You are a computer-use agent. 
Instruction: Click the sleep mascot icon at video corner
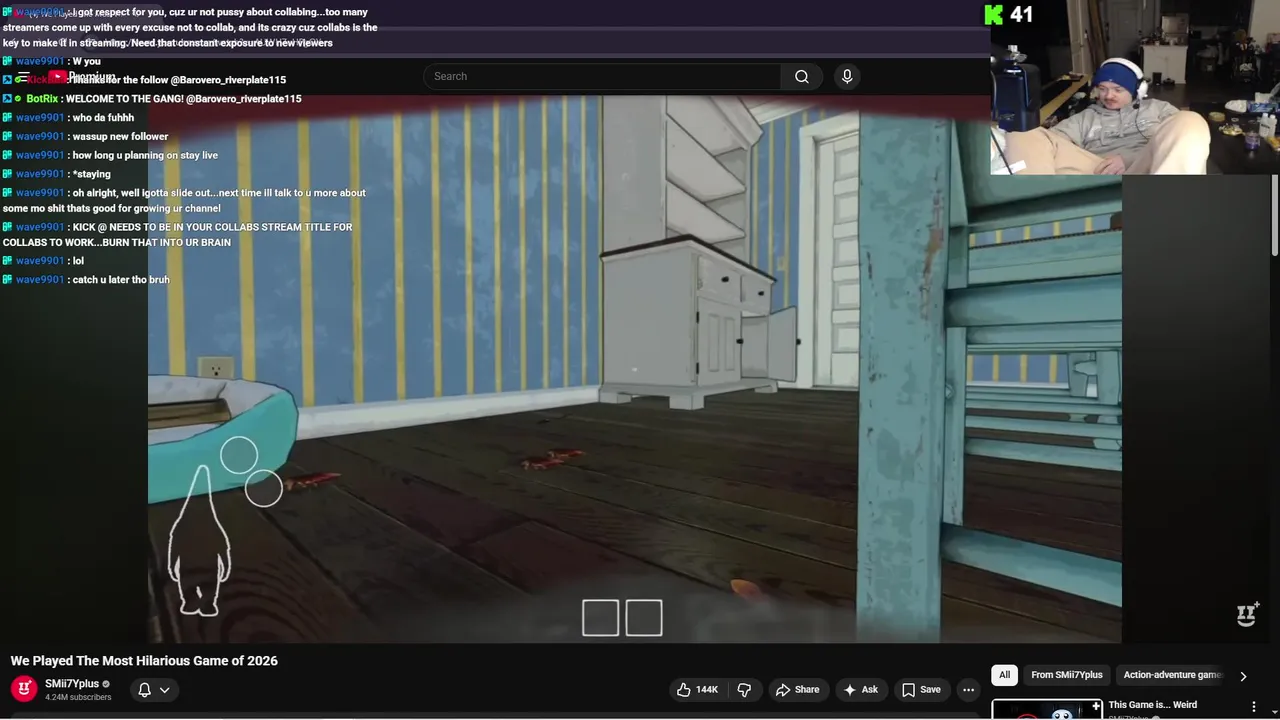pyautogui.click(x=1247, y=614)
